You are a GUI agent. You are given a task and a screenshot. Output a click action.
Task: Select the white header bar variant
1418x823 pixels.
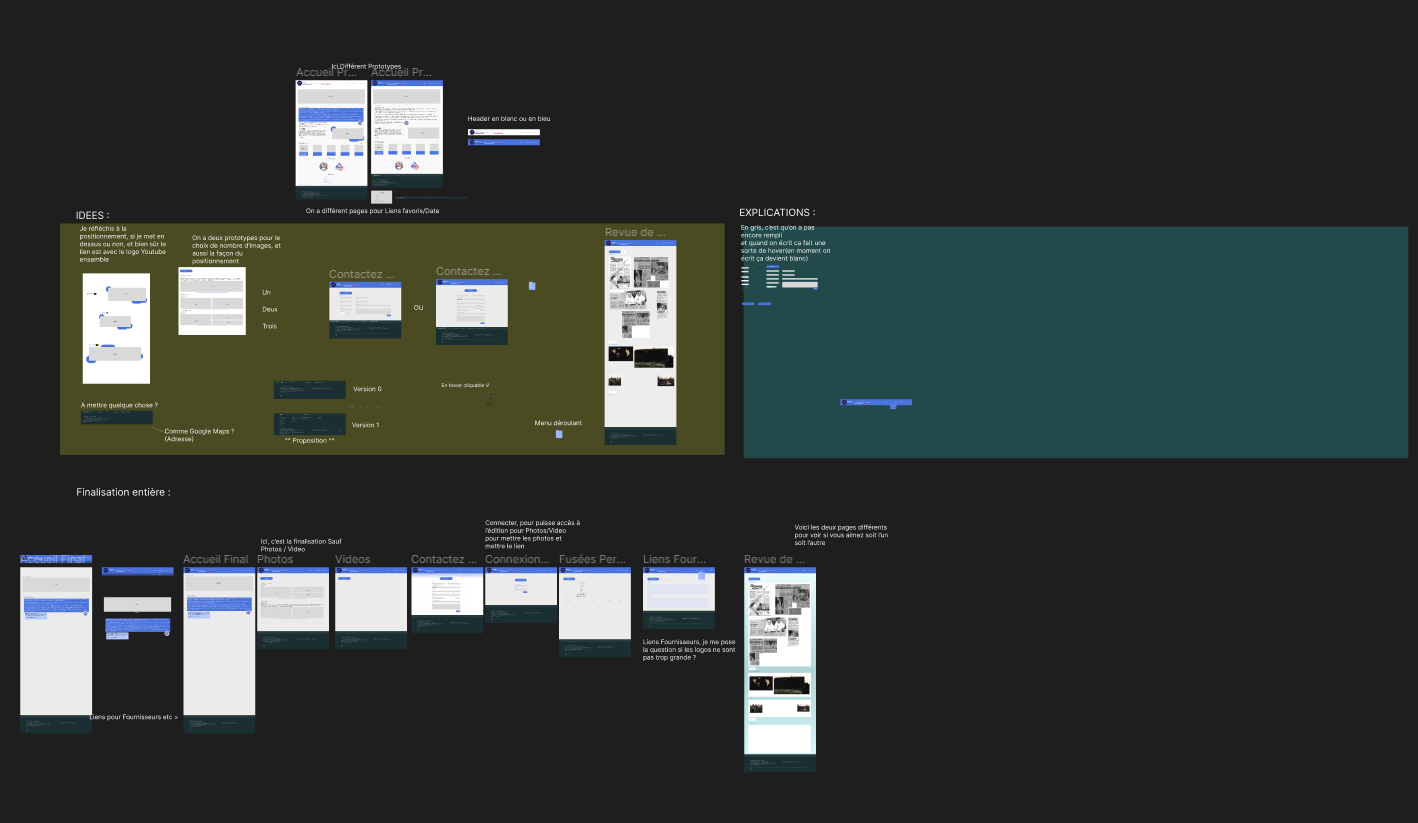point(504,132)
